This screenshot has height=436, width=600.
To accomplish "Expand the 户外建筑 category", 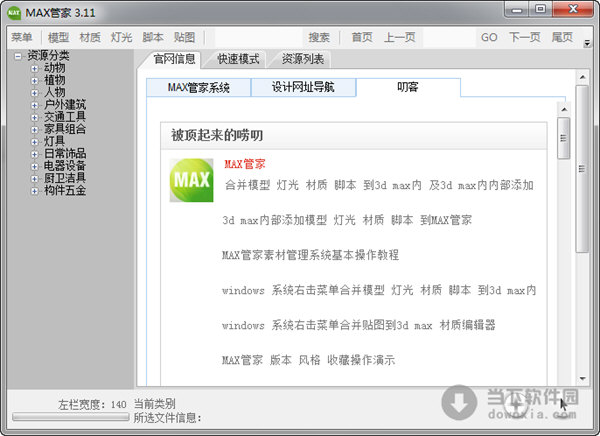I will click(x=34, y=105).
